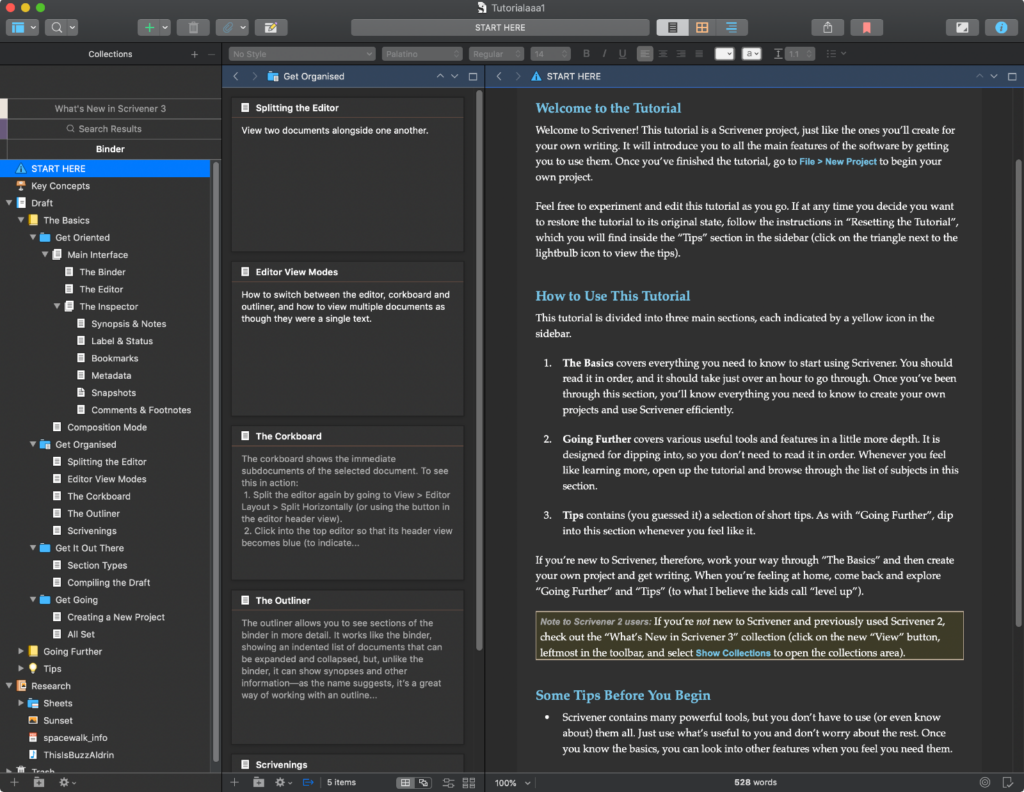The height and width of the screenshot is (792, 1024).
Task: Expand the Tips section
Action: click(21, 668)
